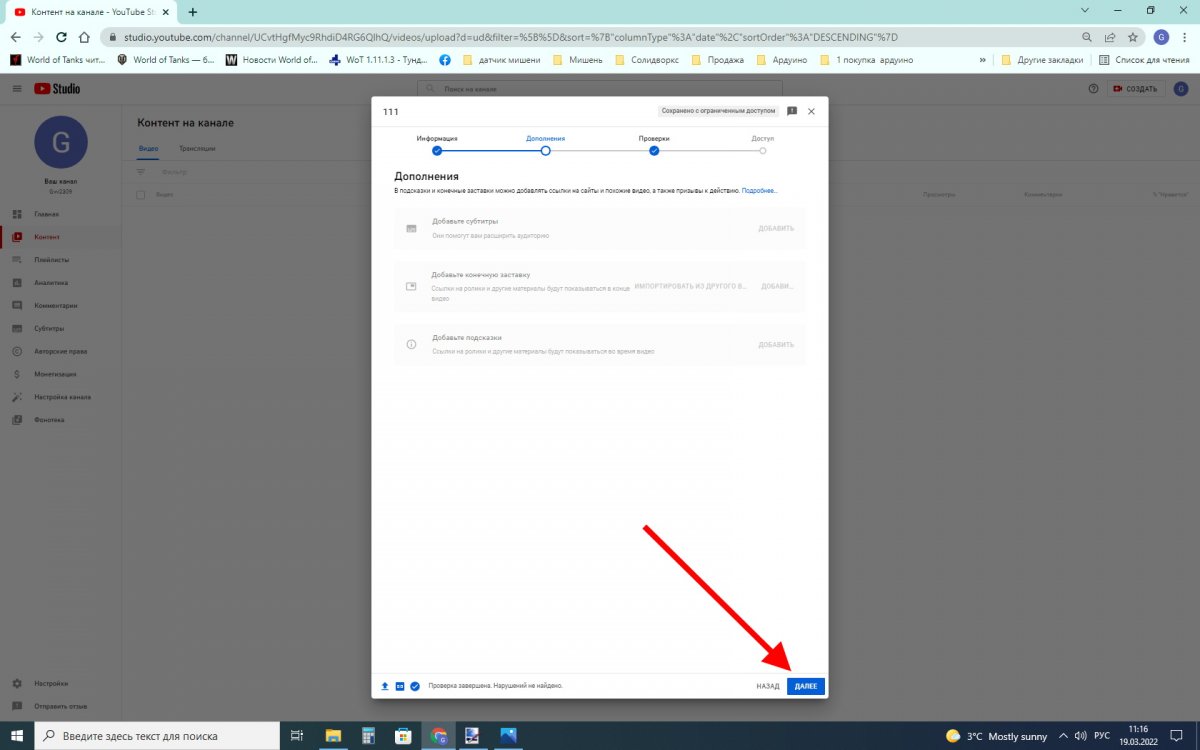Open the Chrome tab search chevron
This screenshot has height=750, width=1200.
pos(1086,11)
